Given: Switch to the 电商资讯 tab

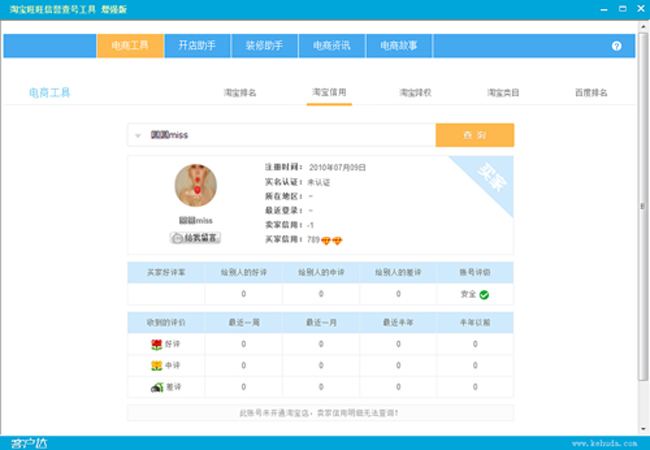Looking at the screenshot, I should (x=332, y=46).
